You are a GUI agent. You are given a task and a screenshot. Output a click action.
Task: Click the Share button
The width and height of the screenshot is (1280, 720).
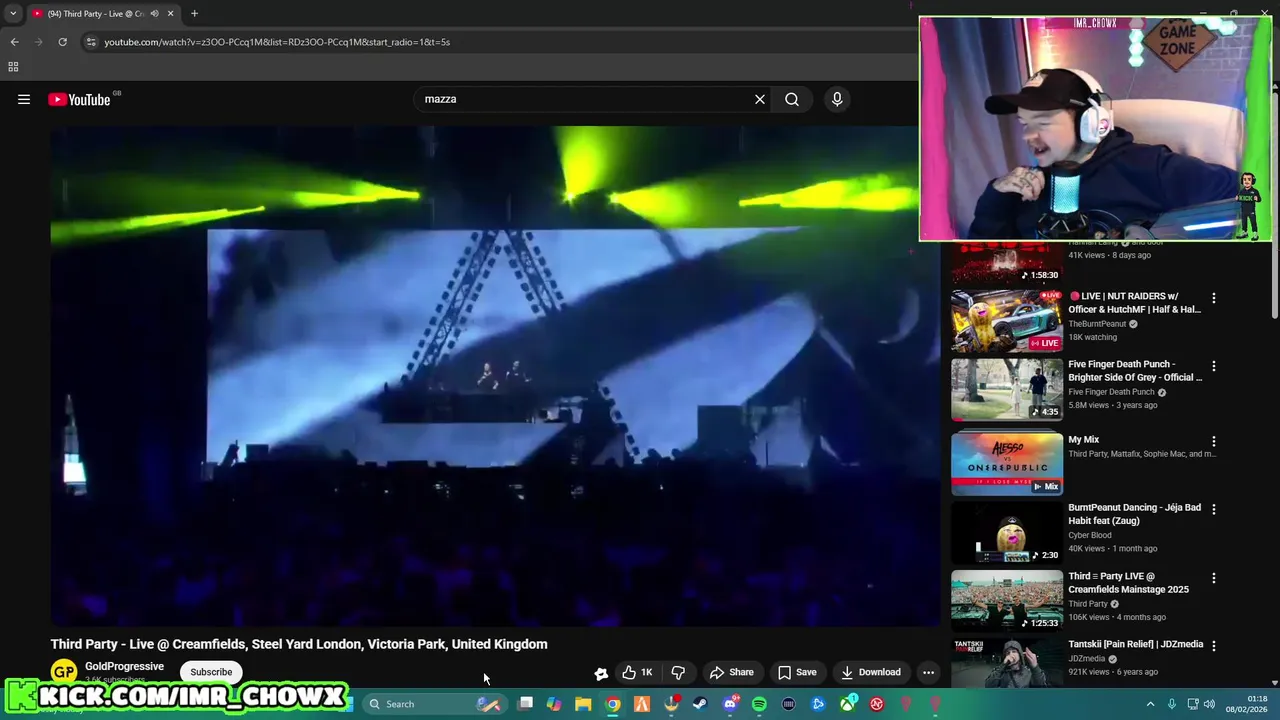coord(731,672)
